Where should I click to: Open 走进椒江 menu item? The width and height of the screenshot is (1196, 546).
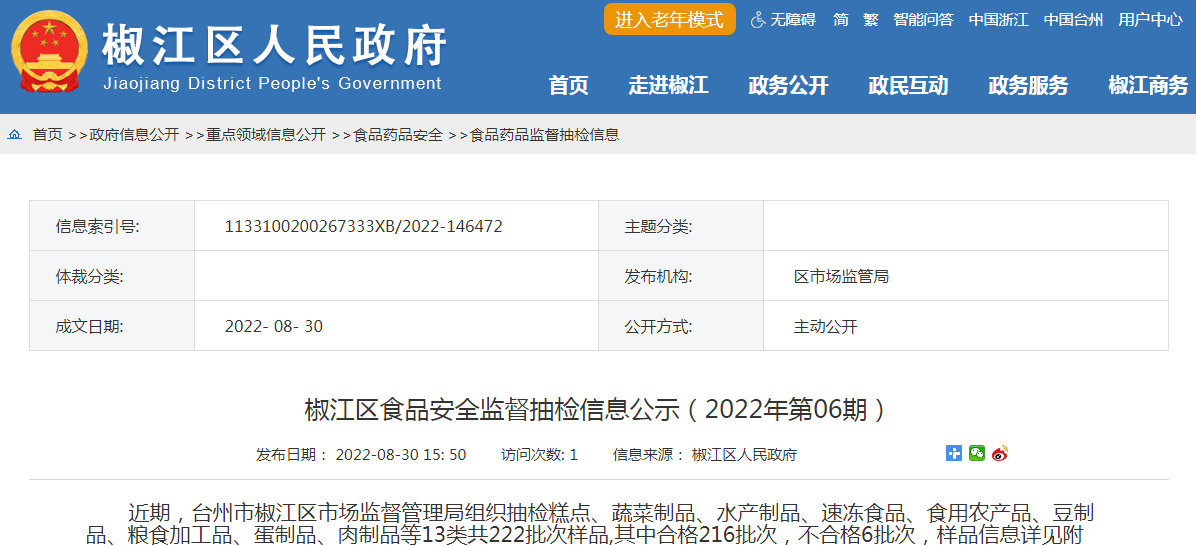coord(669,85)
